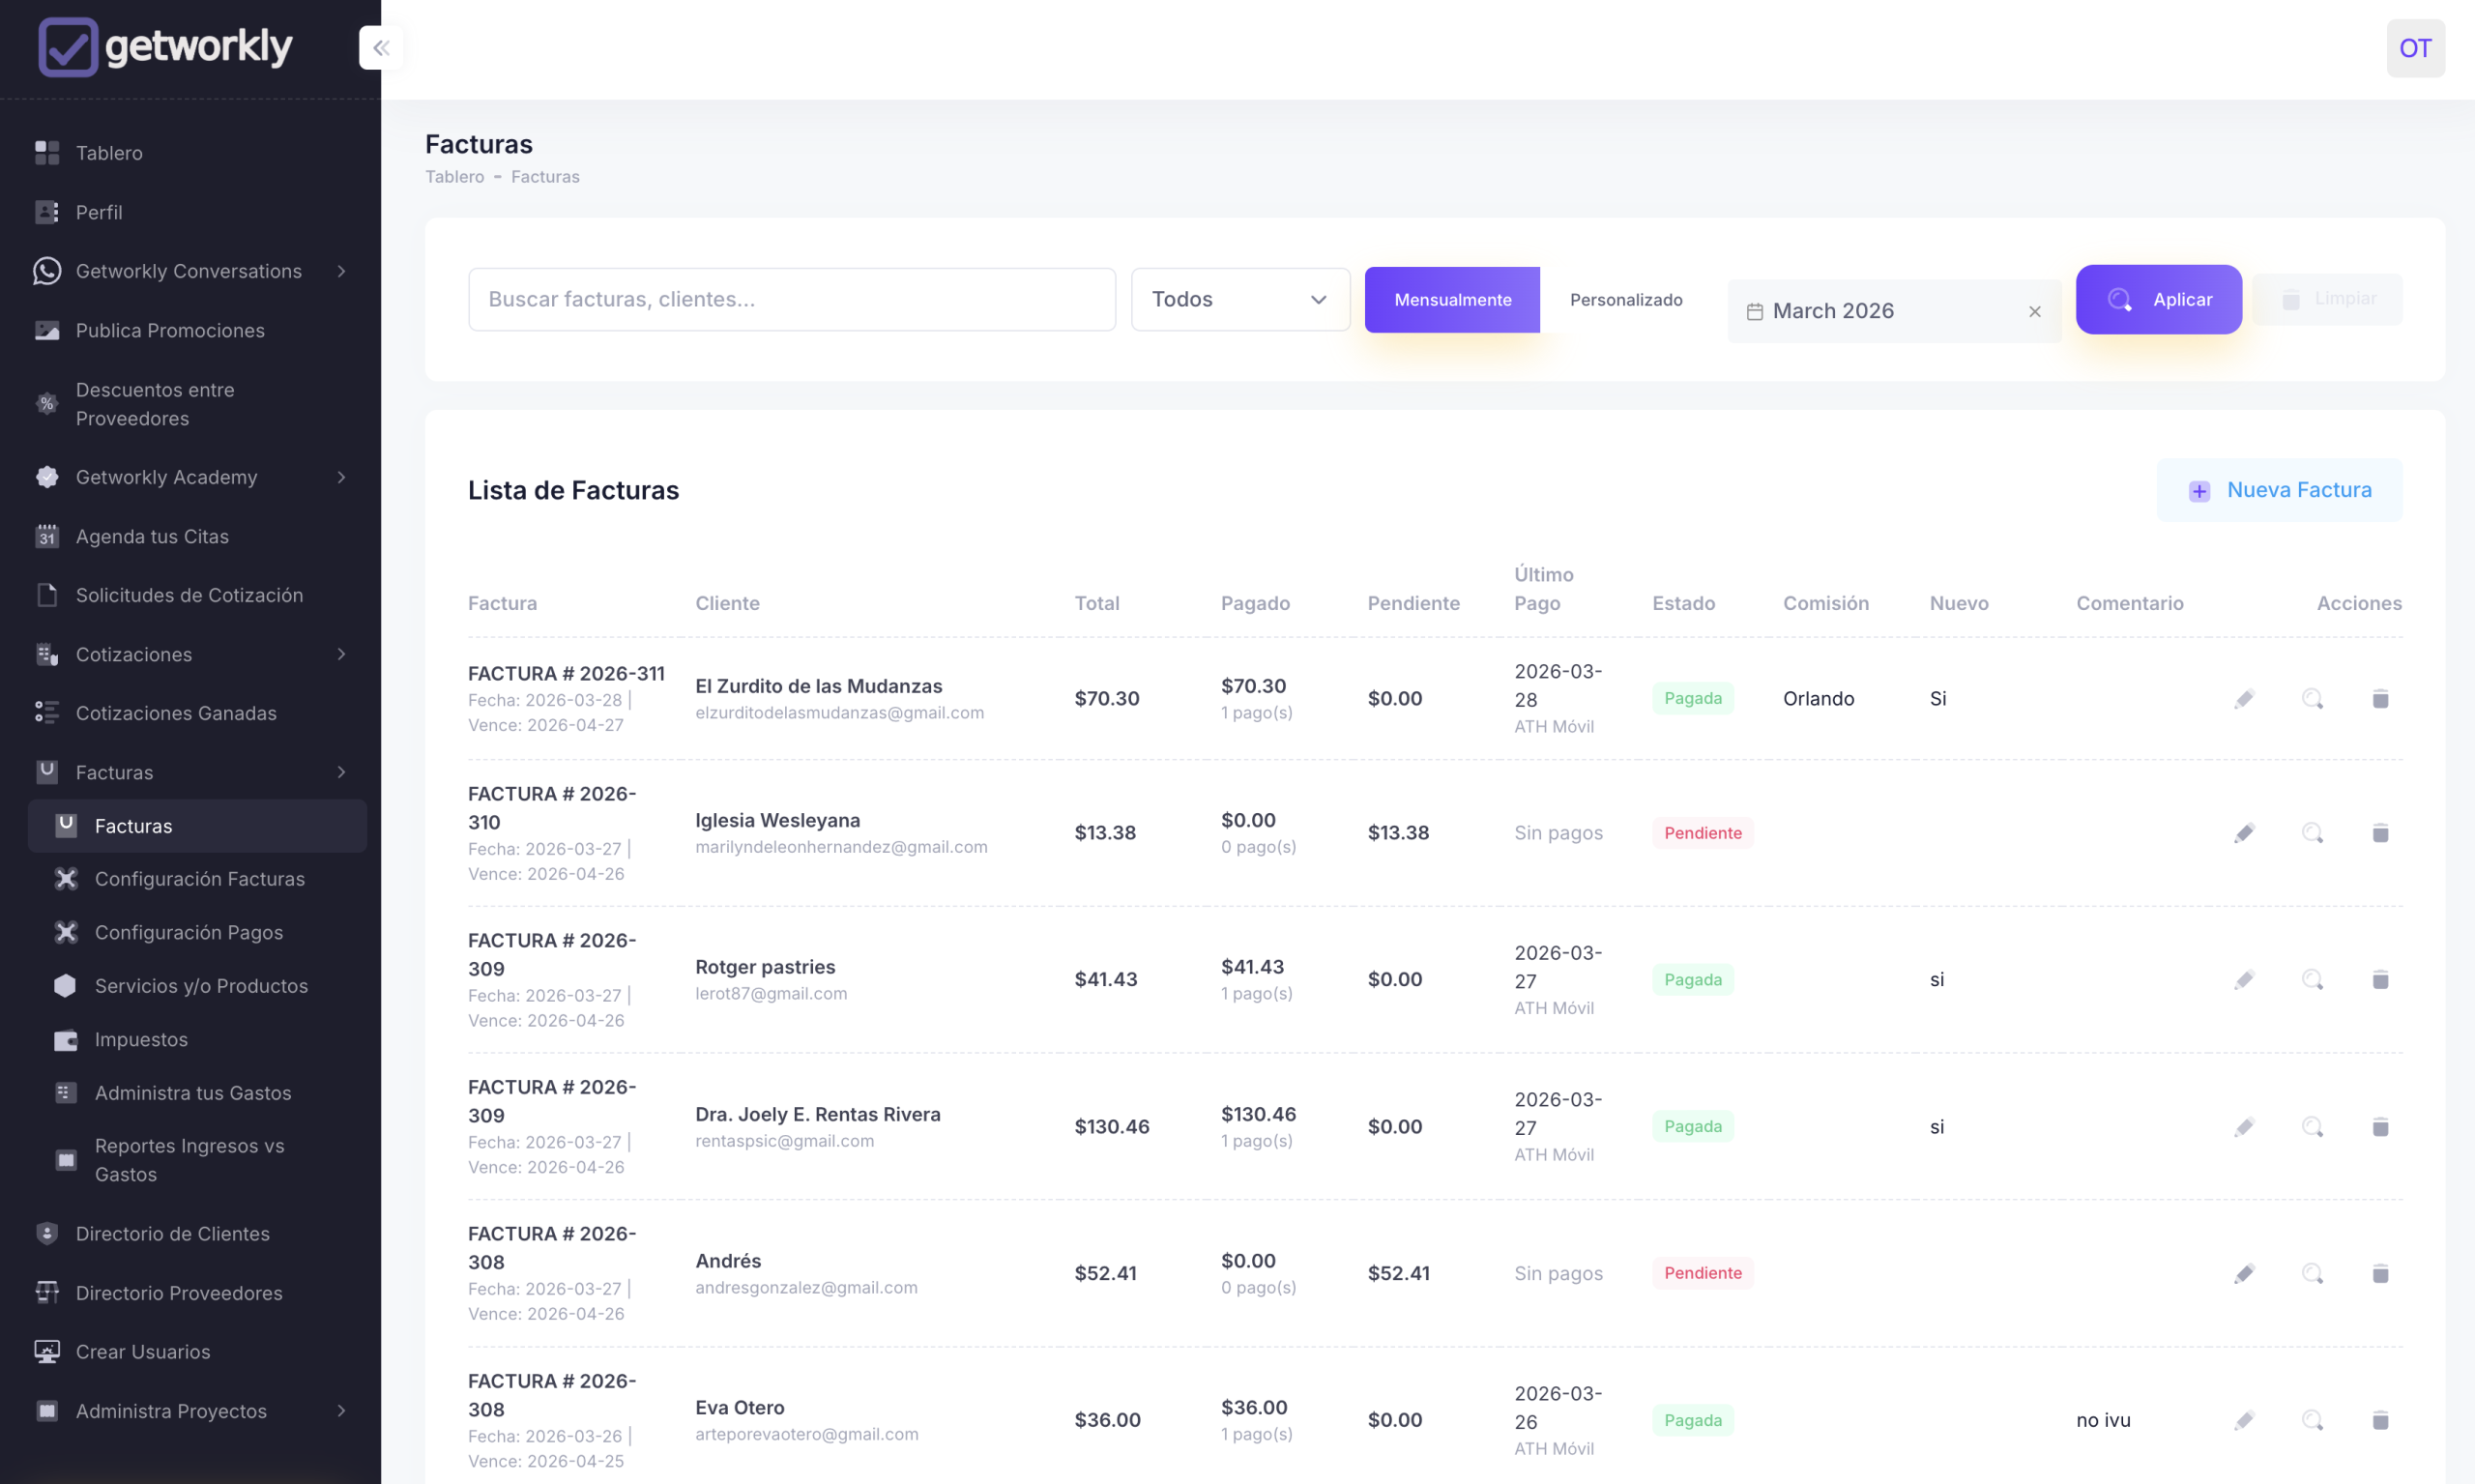This screenshot has width=2475, height=1484.
Task: Edit the Eva Otero invoice with pencil icon
Action: pyautogui.click(x=2244, y=1420)
